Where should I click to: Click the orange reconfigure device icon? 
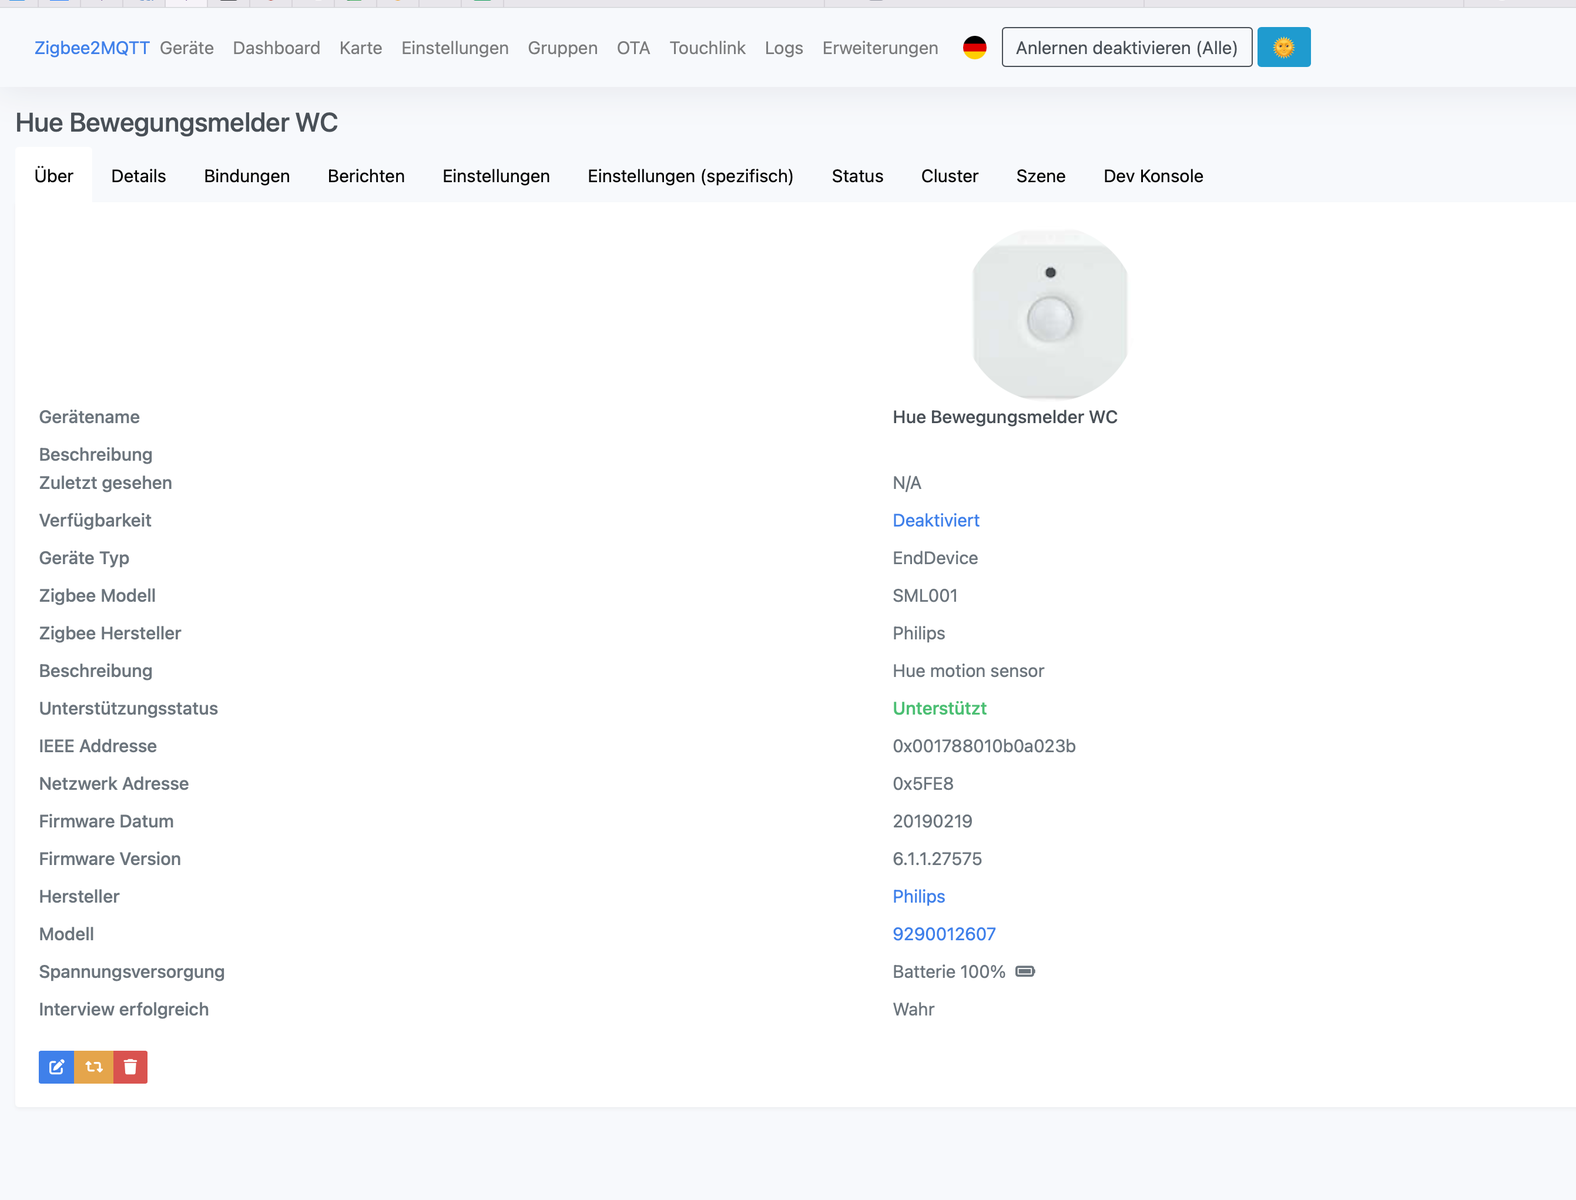(94, 1067)
